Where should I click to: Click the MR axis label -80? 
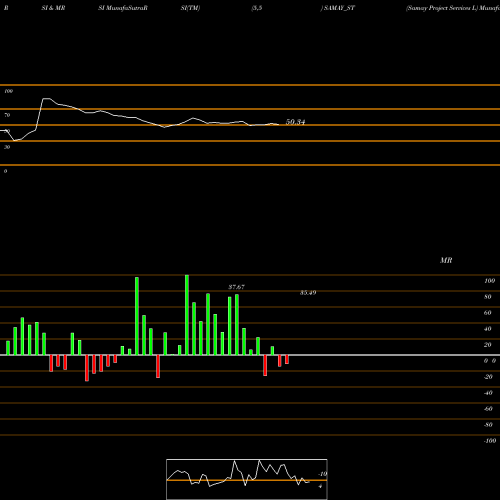(488, 425)
